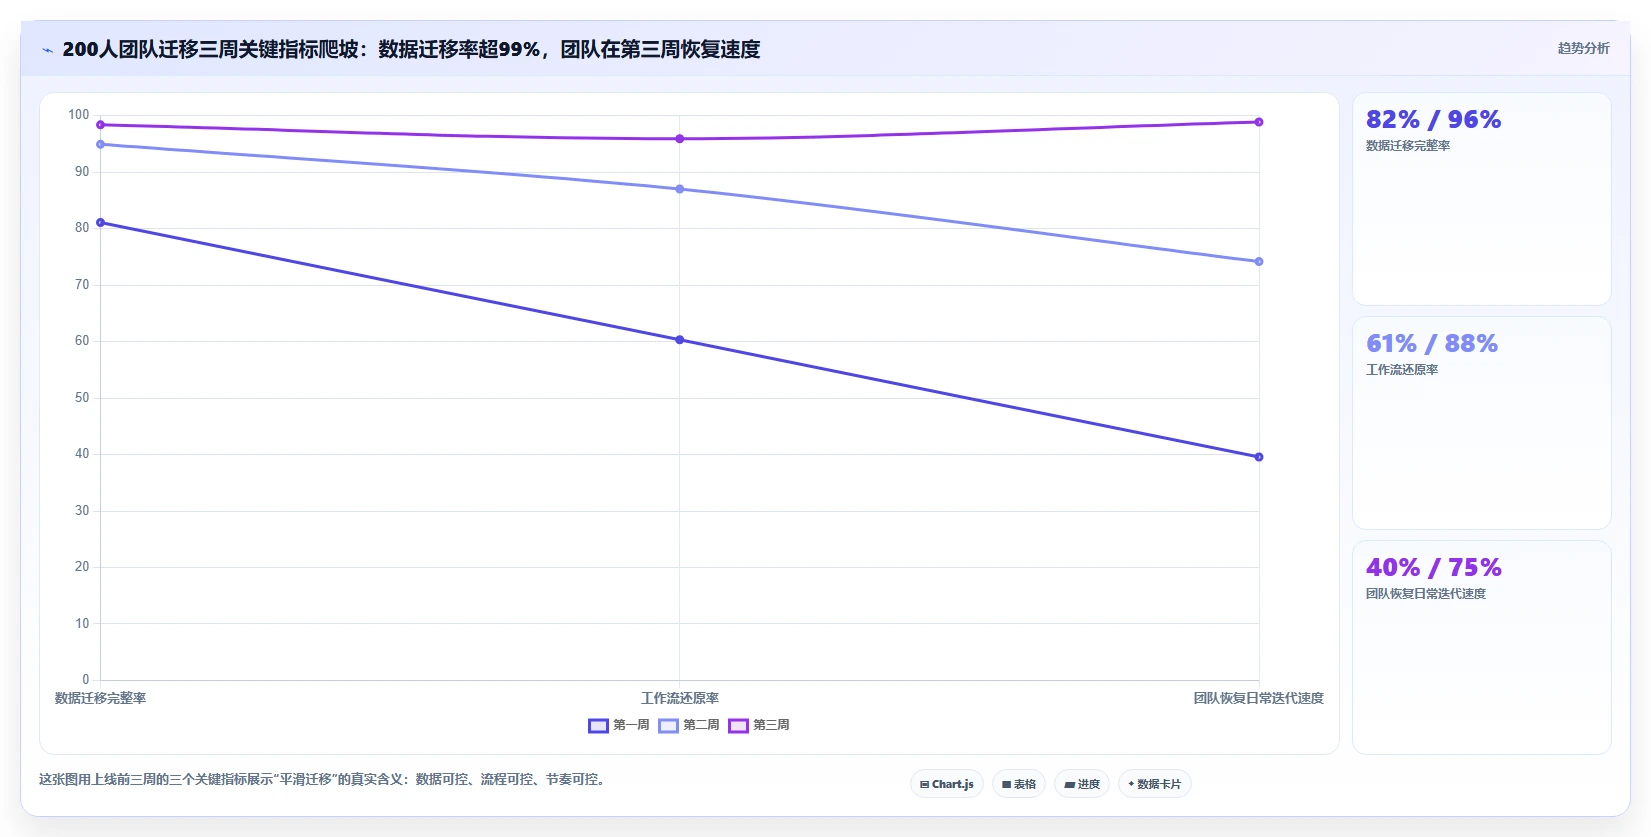The width and height of the screenshot is (1651, 837).
Task: Click the 第二周 point at 团队恢复日常迭代速度
Action: 1259,262
